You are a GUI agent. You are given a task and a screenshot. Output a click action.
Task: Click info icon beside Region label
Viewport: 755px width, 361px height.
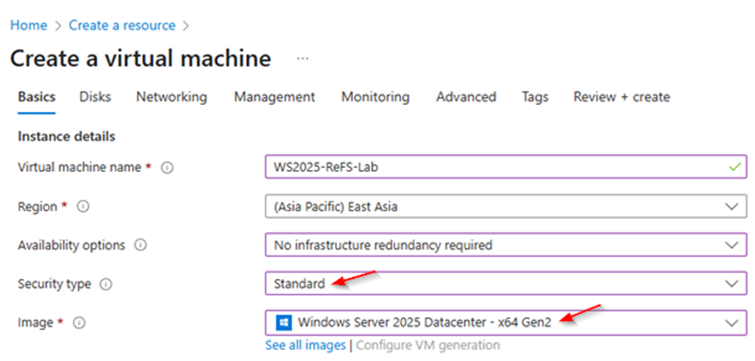[x=83, y=206]
